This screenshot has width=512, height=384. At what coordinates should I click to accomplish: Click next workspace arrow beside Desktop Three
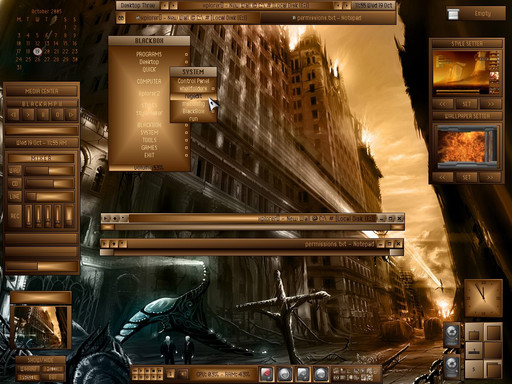click(173, 5)
